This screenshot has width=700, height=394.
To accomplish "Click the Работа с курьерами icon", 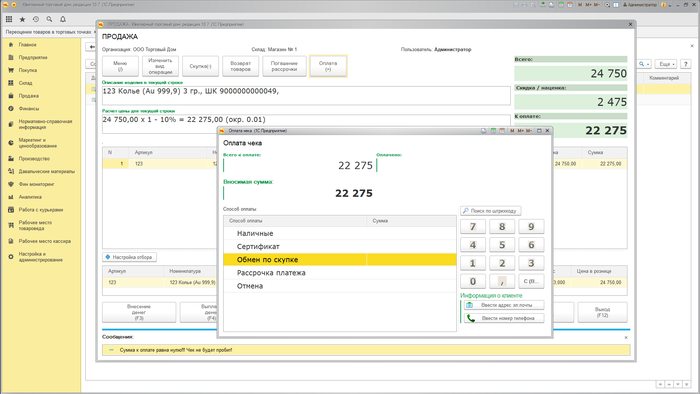I will [11, 210].
